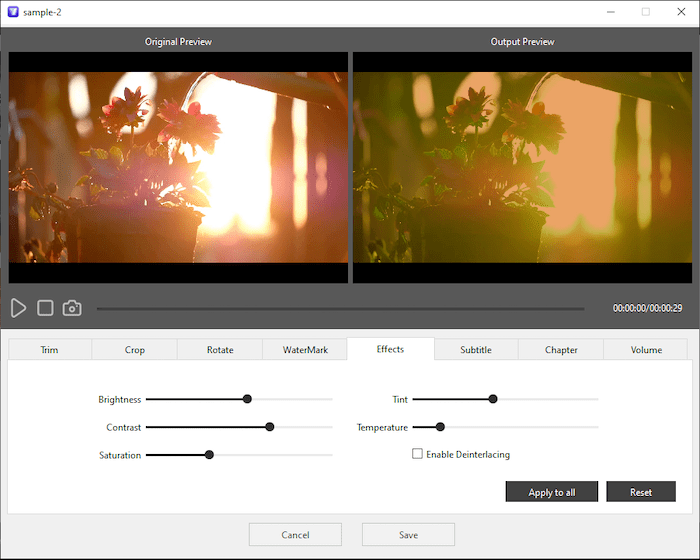Switch to the Trim tab
700x560 pixels.
(50, 350)
